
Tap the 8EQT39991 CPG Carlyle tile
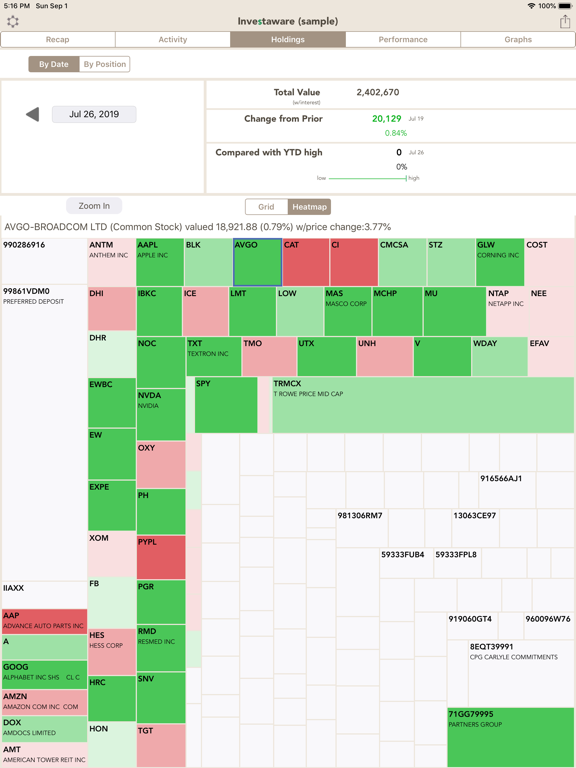click(521, 673)
